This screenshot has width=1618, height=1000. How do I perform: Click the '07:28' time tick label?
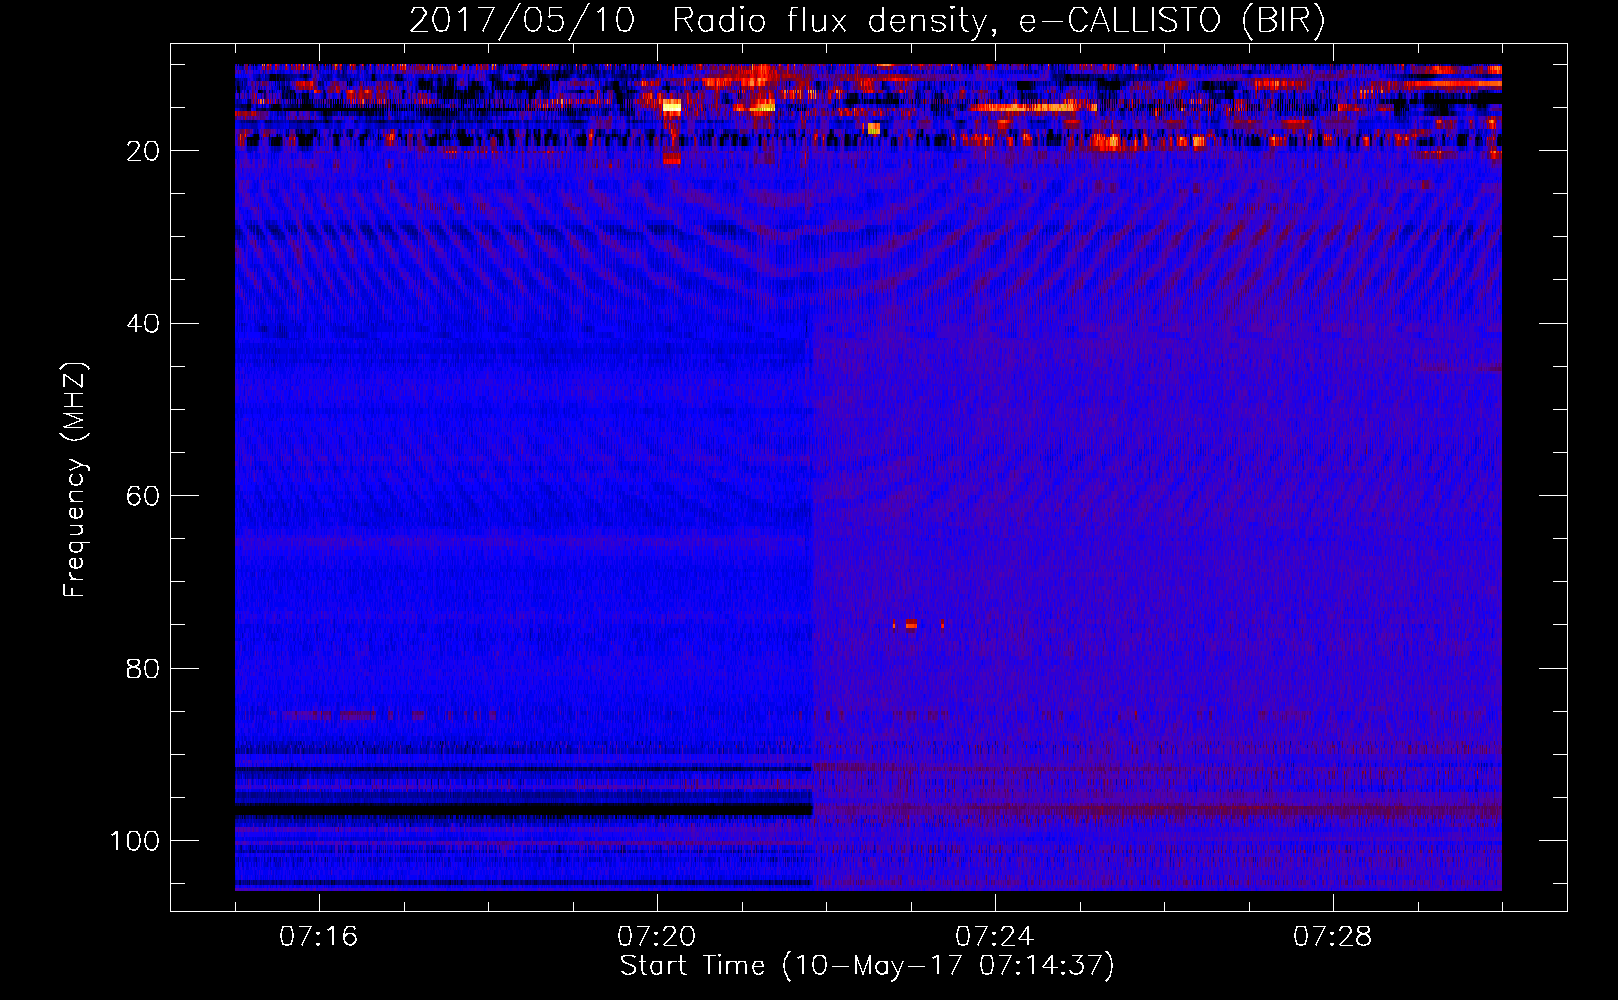click(1332, 937)
